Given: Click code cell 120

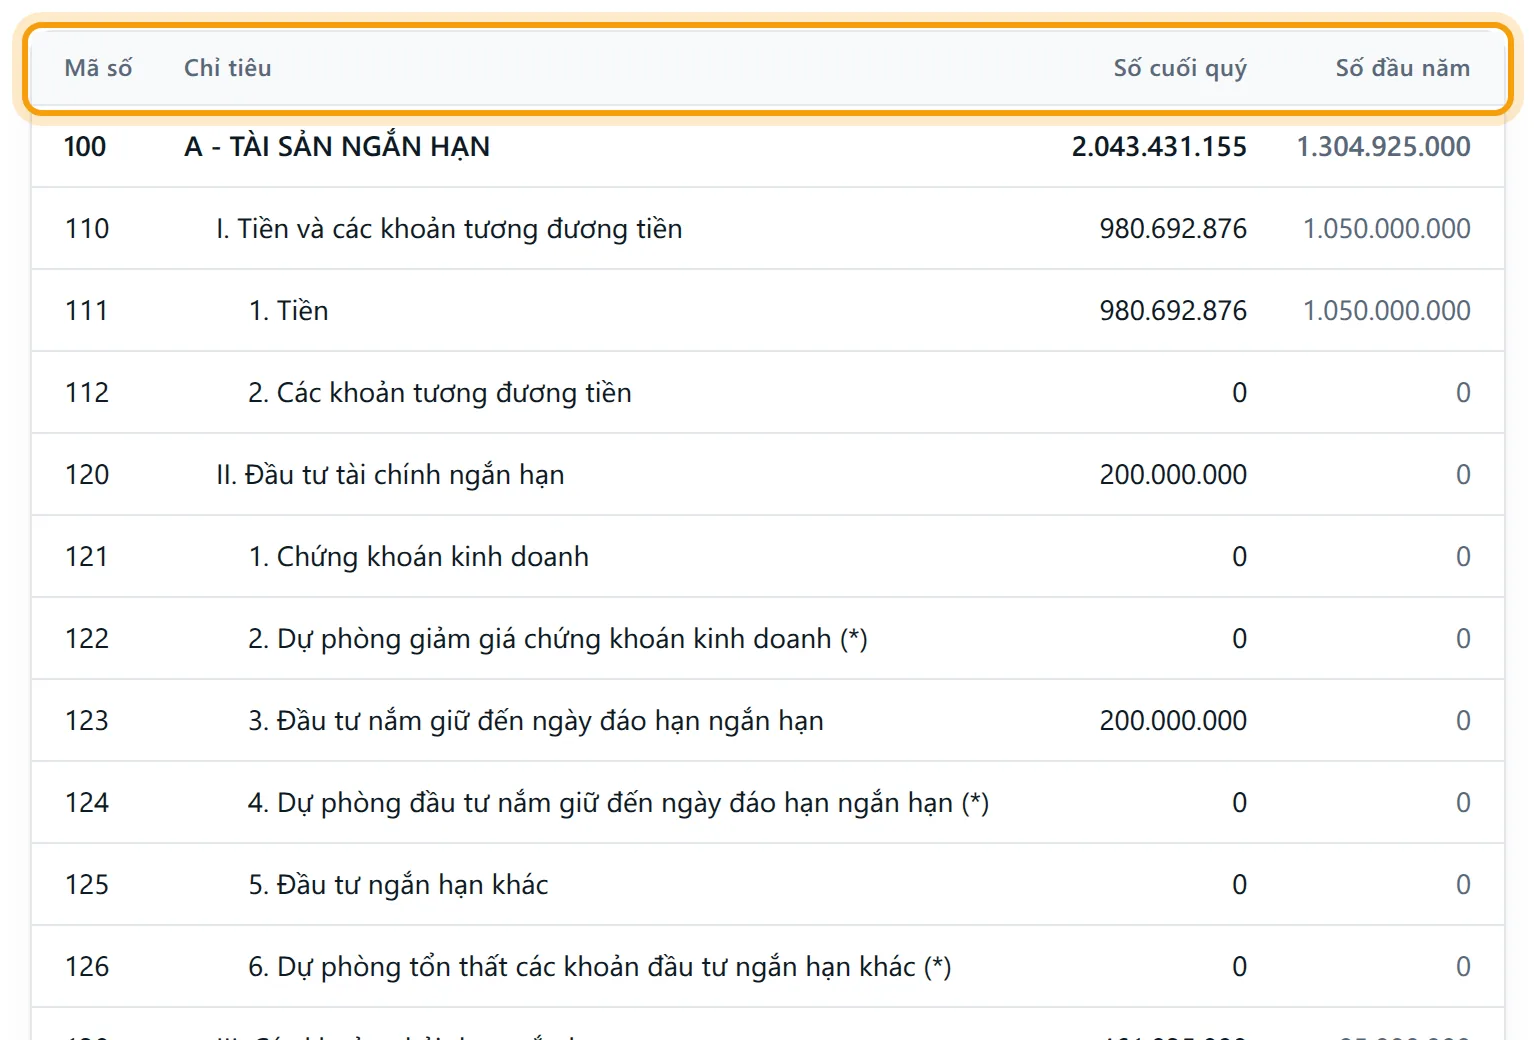Looking at the screenshot, I should [87, 475].
